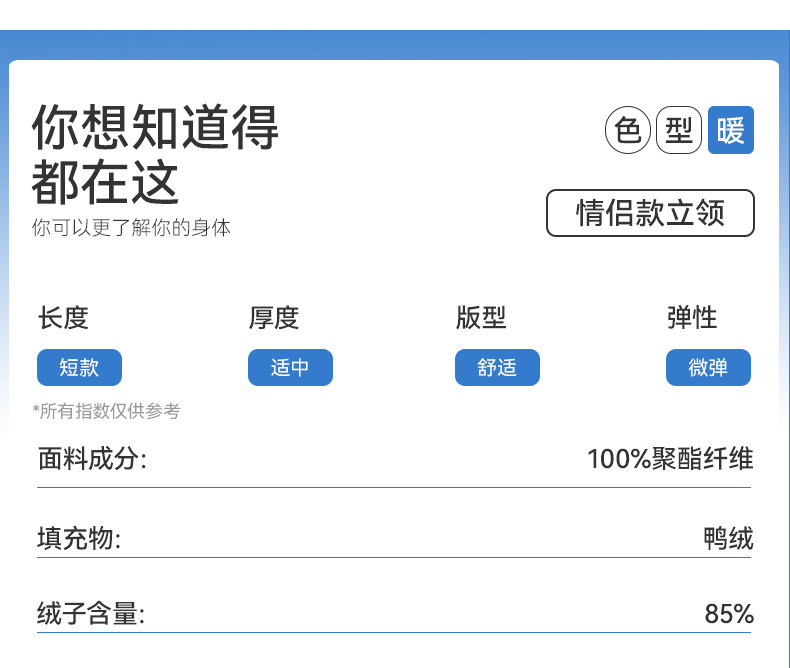Click the note *所有指数仅供参考
790x668 pixels.
click(x=106, y=411)
